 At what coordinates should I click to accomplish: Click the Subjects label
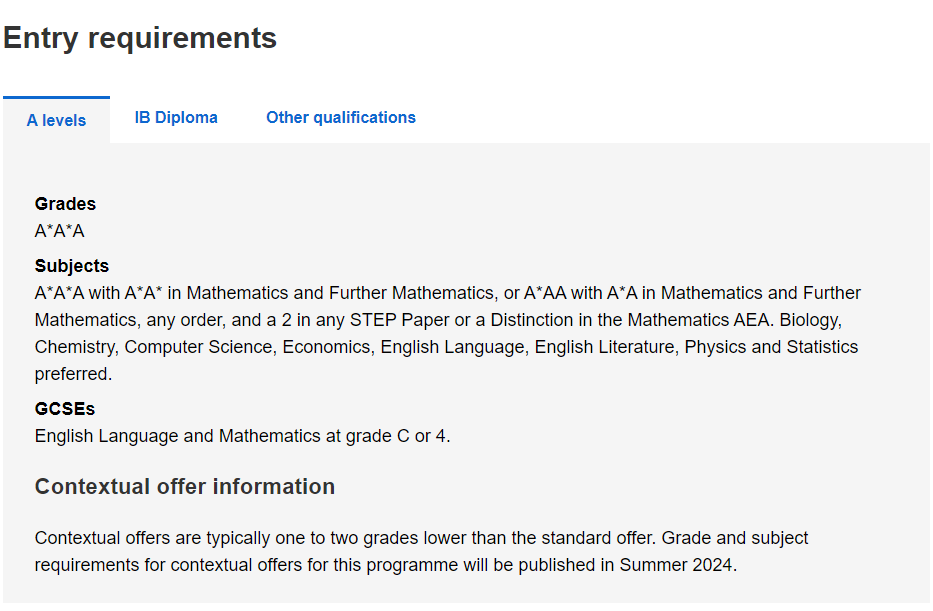click(x=72, y=266)
